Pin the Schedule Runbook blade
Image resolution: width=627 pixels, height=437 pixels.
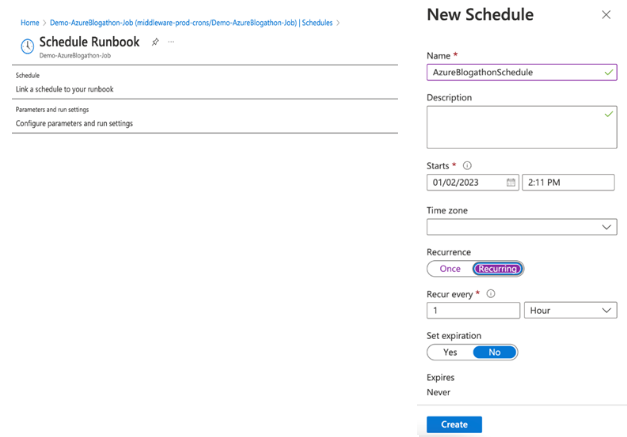coord(155,42)
